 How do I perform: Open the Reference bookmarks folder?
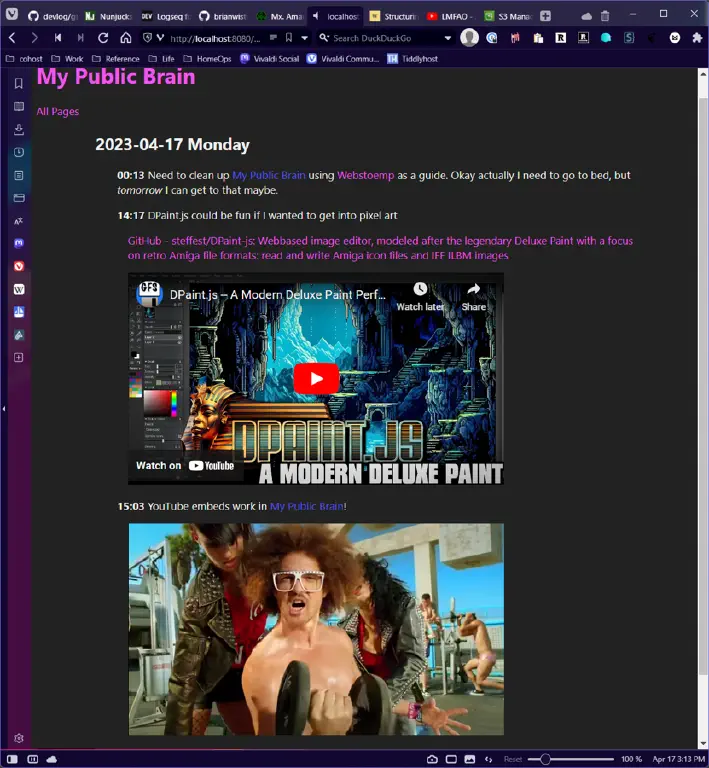tap(116, 59)
